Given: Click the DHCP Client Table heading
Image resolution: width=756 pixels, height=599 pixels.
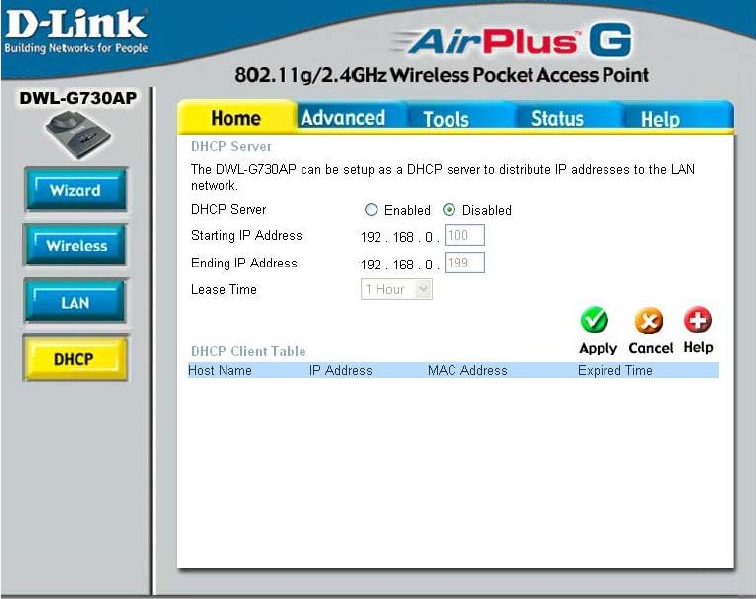Looking at the screenshot, I should tap(248, 351).
